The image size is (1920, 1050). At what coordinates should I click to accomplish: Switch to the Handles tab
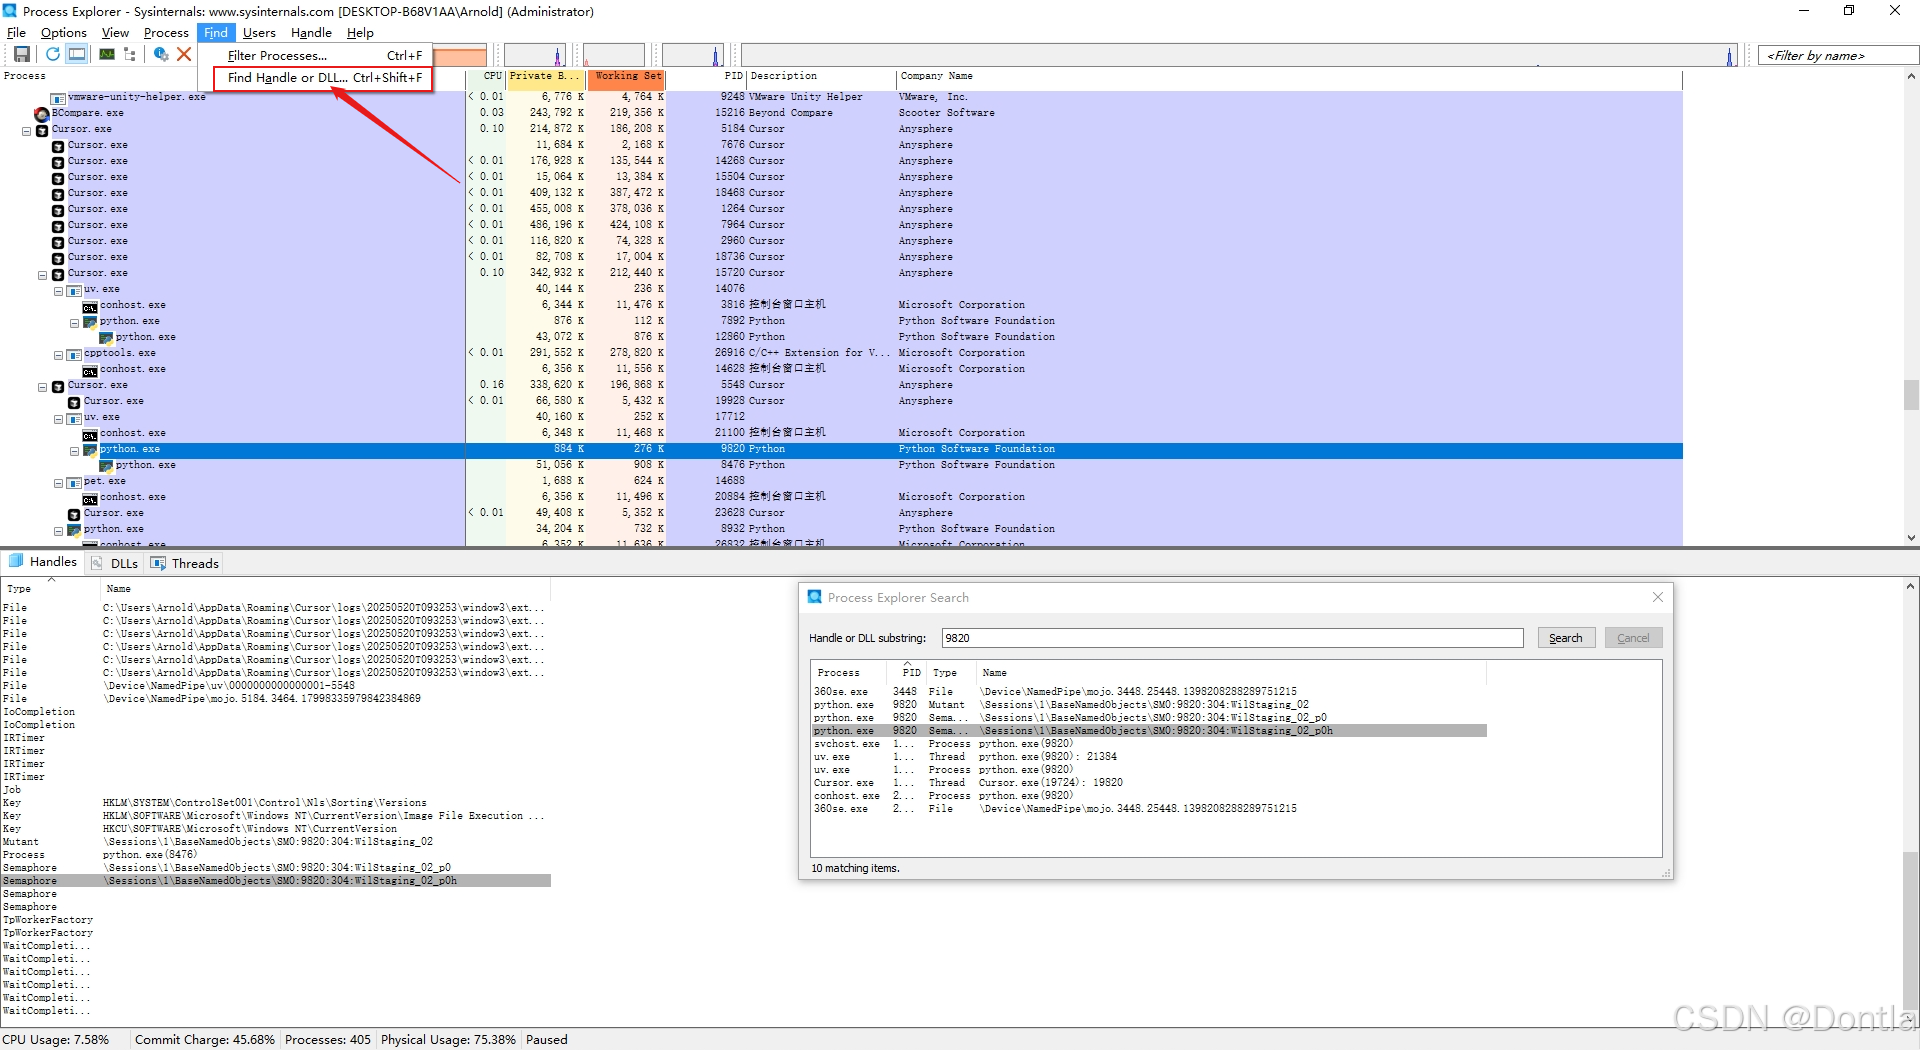[43, 562]
